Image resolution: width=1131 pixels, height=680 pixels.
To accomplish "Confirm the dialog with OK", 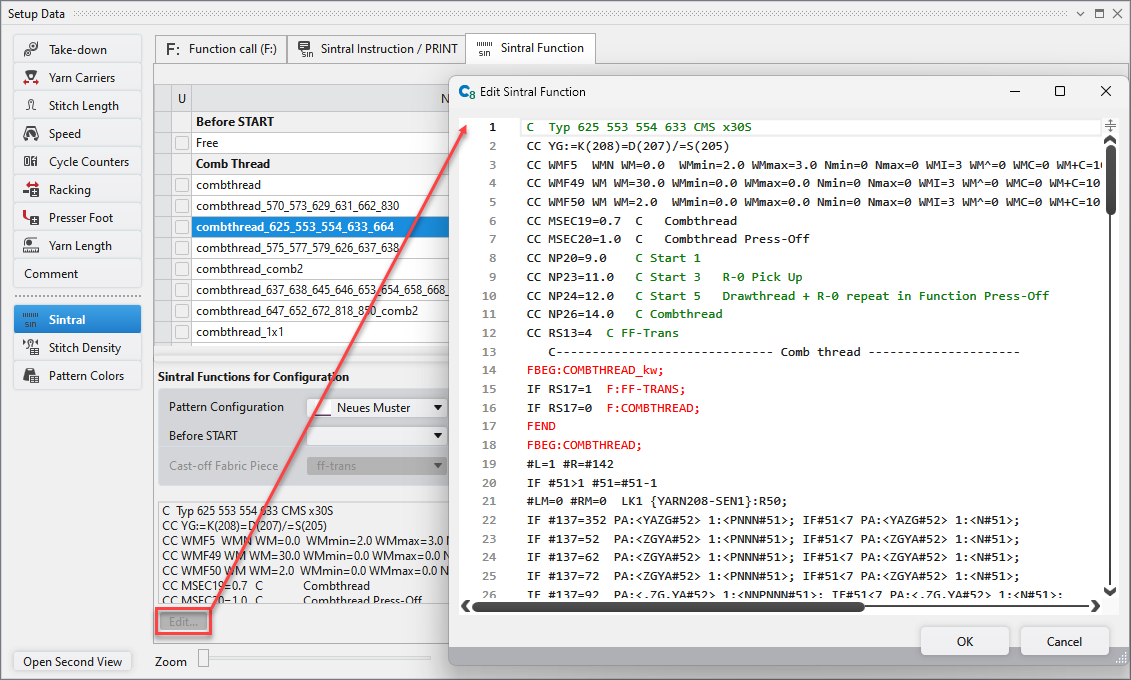I will click(x=964, y=641).
